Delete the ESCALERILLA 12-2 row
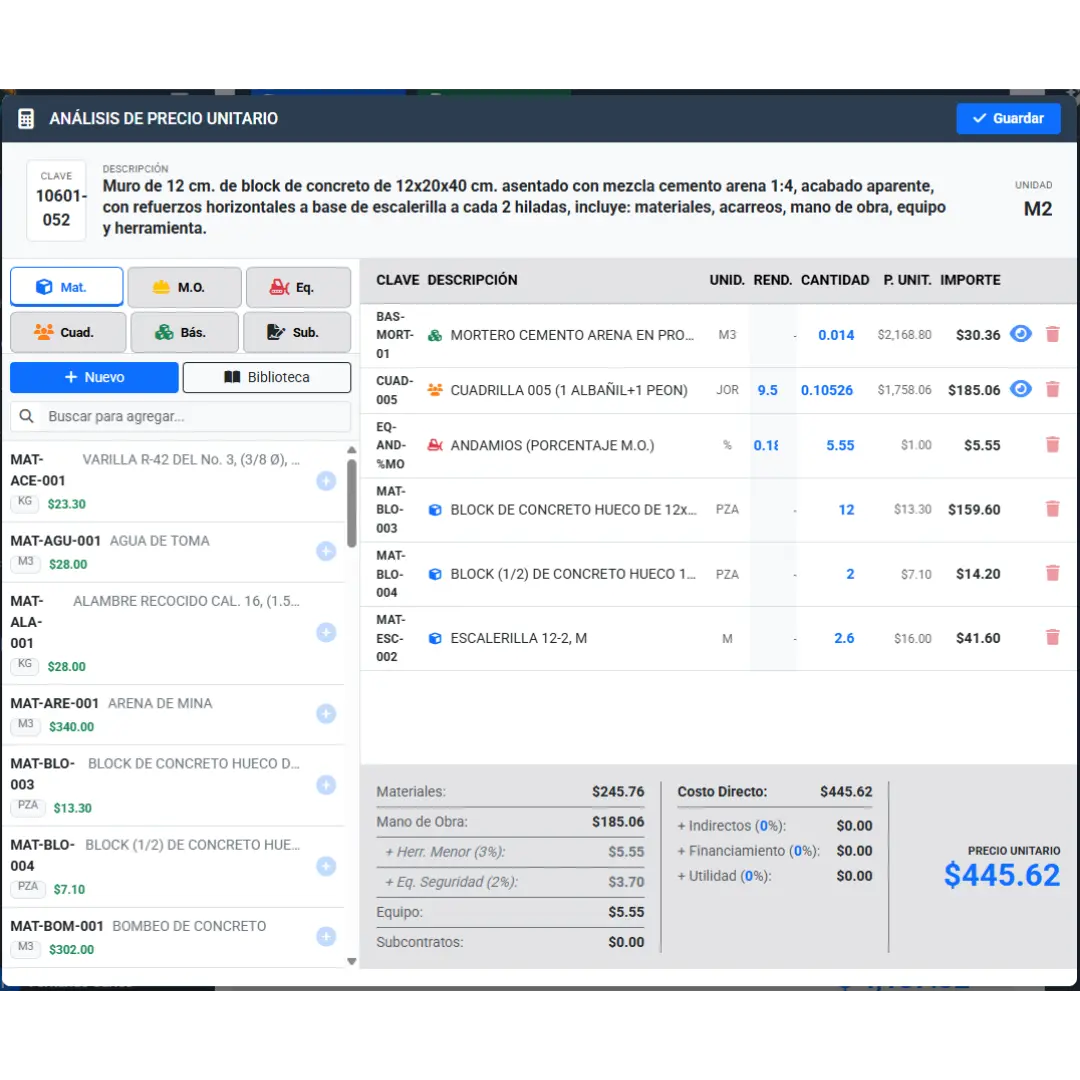 [x=1052, y=638]
